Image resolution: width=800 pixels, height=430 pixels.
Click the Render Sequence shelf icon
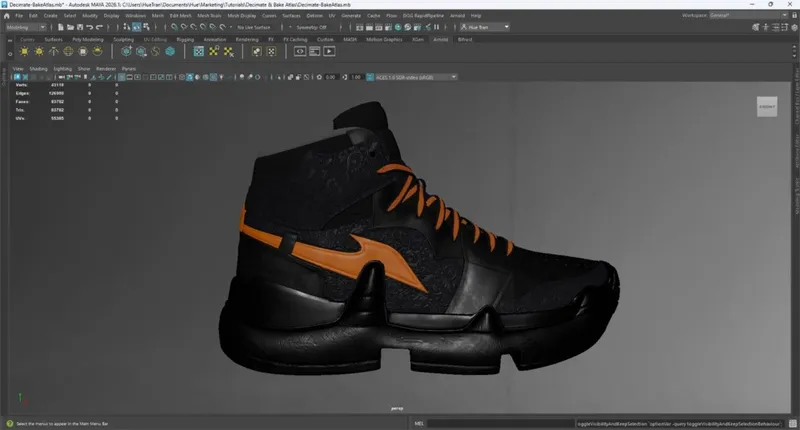(x=329, y=51)
